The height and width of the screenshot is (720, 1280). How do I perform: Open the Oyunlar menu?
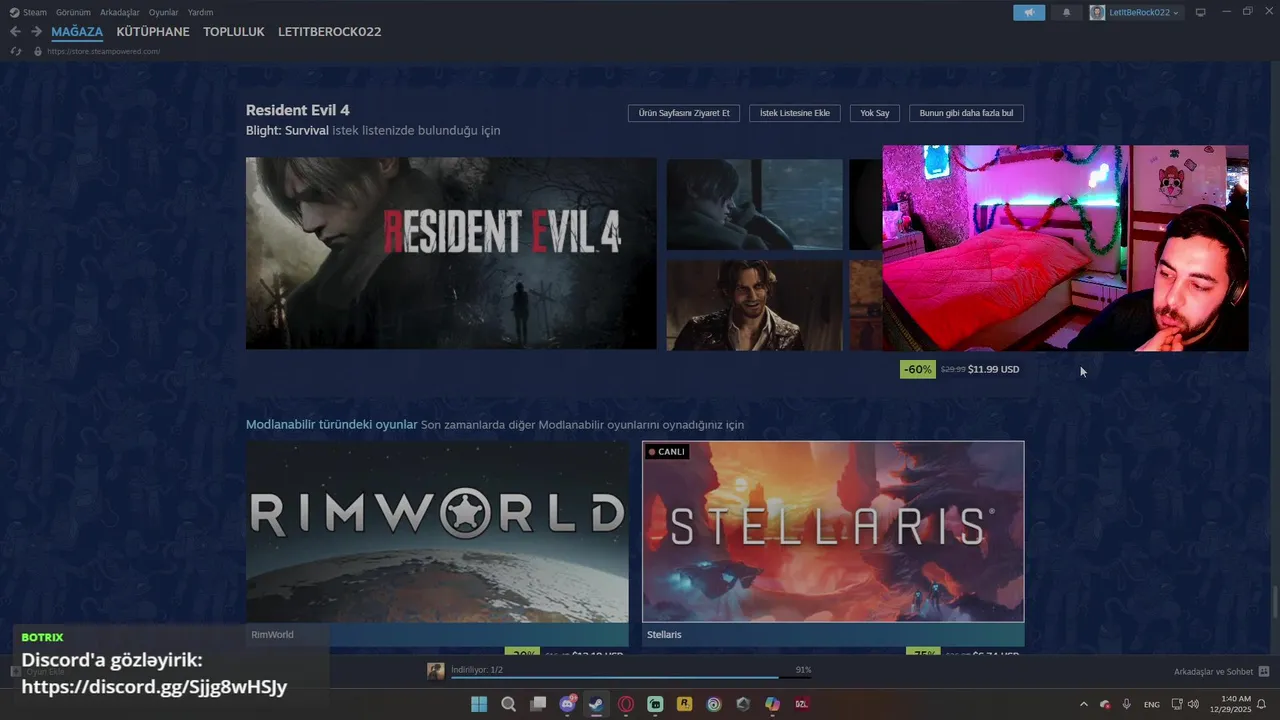pos(164,12)
